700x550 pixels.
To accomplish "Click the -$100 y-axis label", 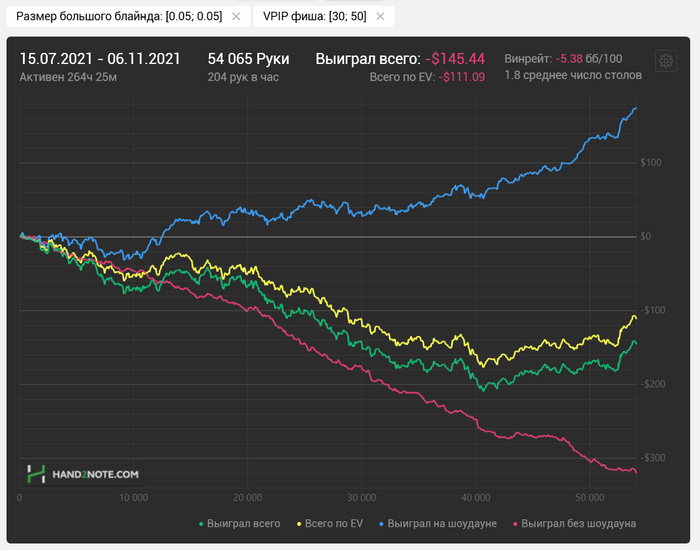I will (x=653, y=310).
